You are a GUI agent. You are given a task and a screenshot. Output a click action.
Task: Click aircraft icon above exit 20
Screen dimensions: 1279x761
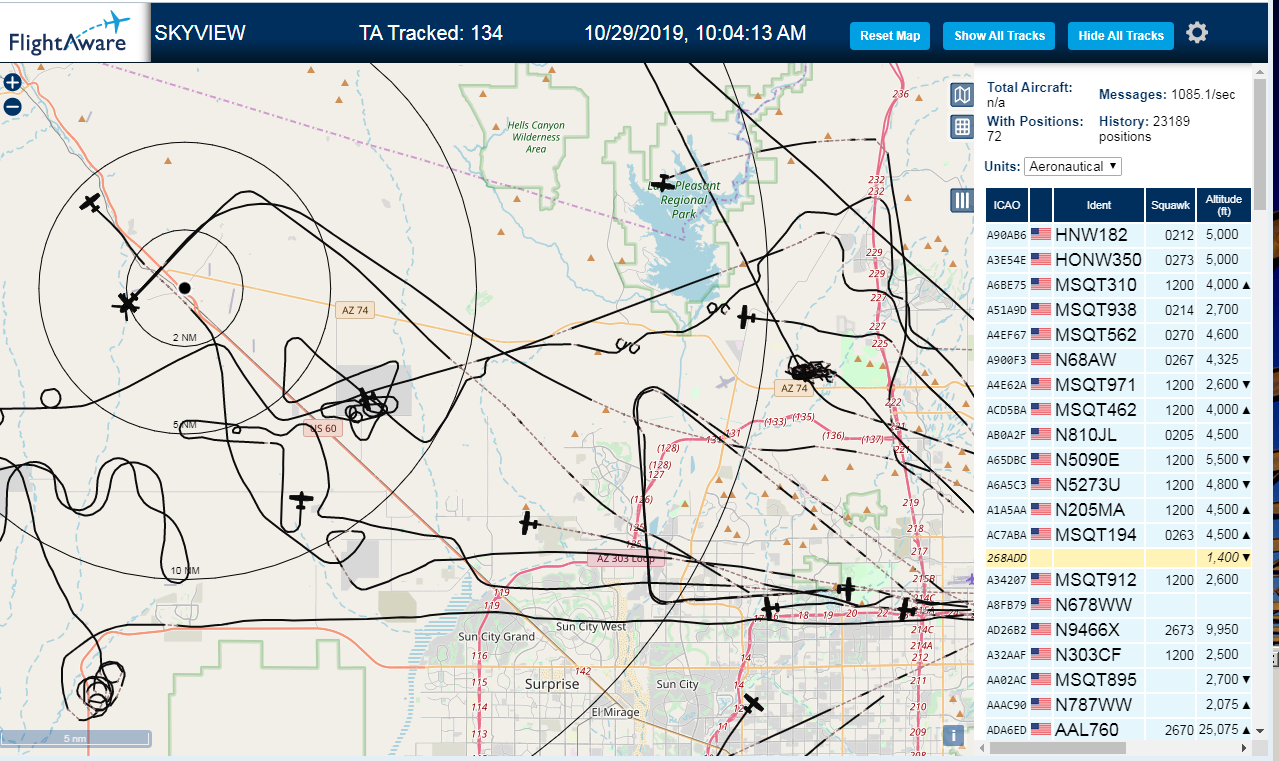(847, 588)
